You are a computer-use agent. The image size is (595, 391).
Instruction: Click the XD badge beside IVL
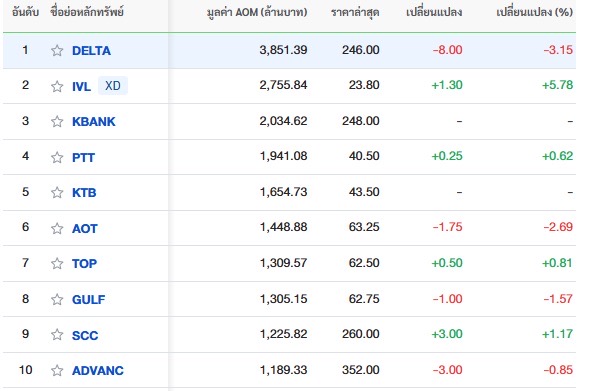coord(113,85)
